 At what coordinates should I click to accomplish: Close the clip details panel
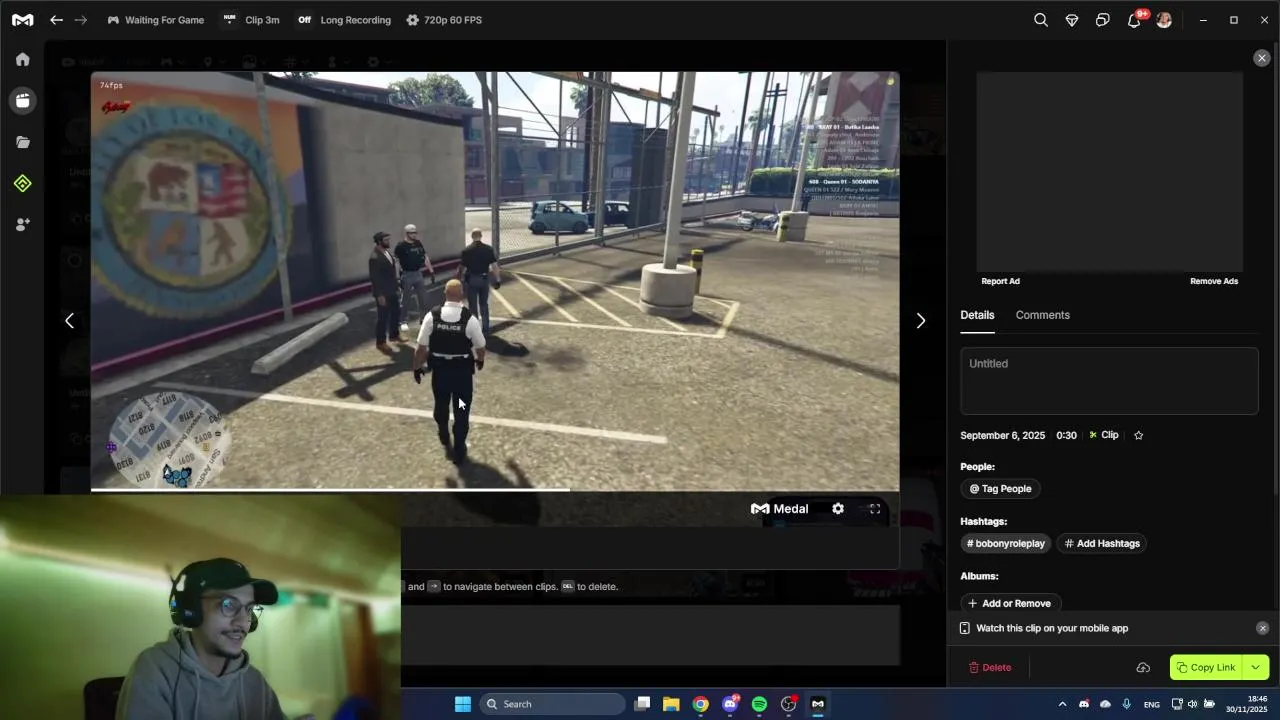1262,58
